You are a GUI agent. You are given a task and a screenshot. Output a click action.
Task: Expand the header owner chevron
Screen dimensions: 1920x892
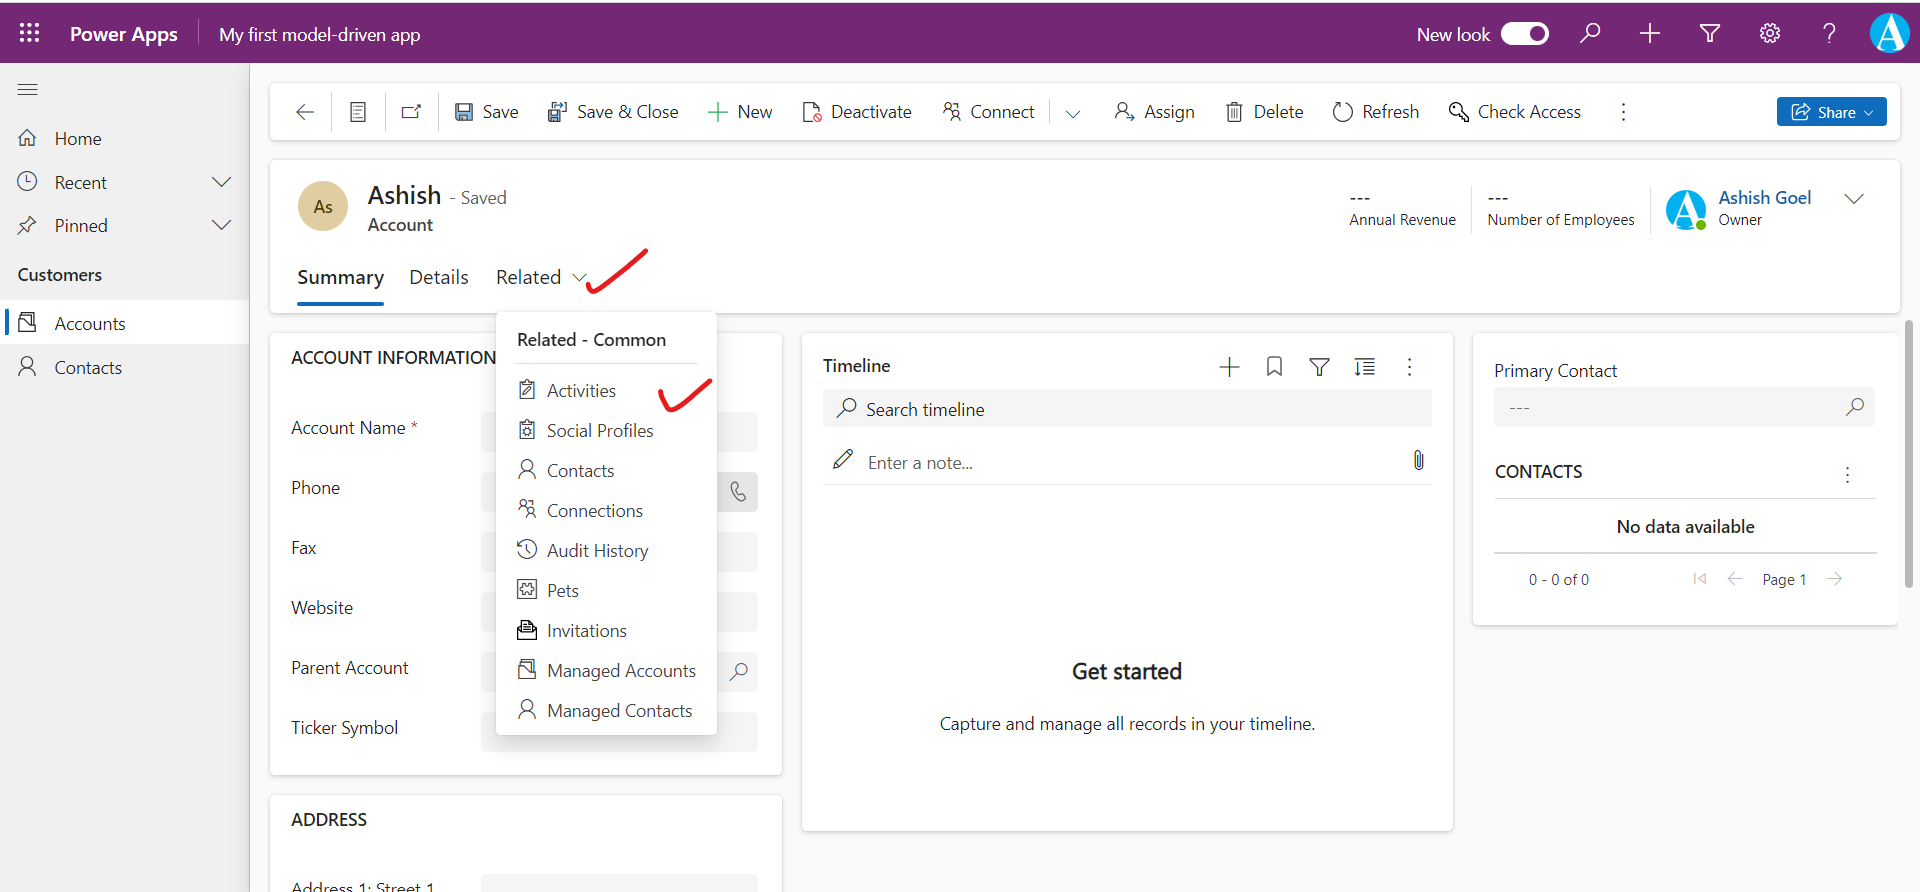[x=1853, y=199]
